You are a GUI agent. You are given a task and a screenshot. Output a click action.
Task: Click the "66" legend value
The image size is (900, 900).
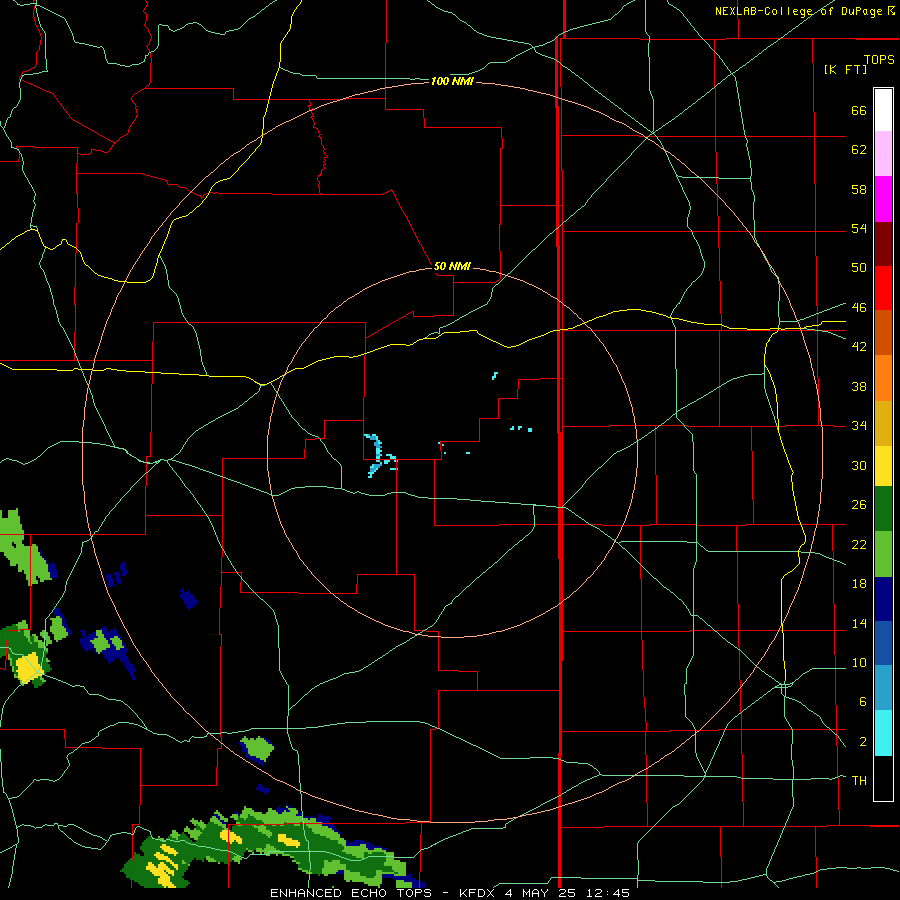pos(859,111)
